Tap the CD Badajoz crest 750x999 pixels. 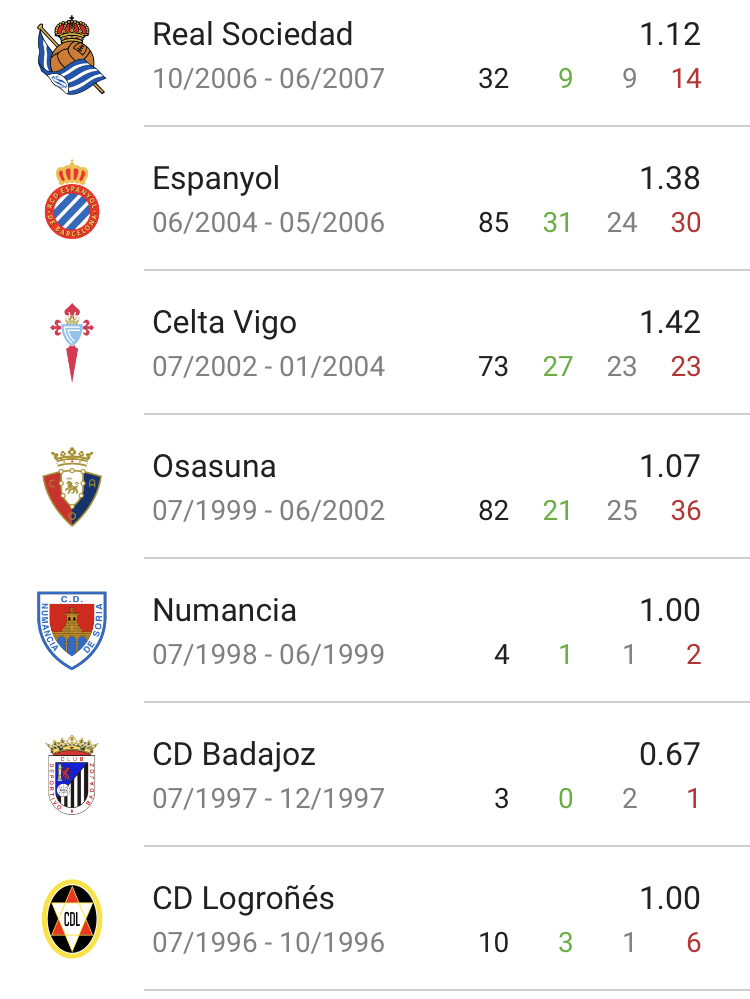72,775
